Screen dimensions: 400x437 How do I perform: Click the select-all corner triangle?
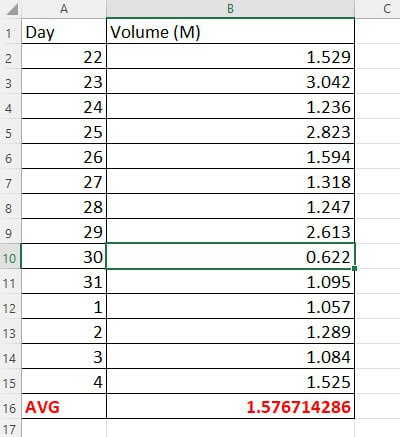pos(12,9)
